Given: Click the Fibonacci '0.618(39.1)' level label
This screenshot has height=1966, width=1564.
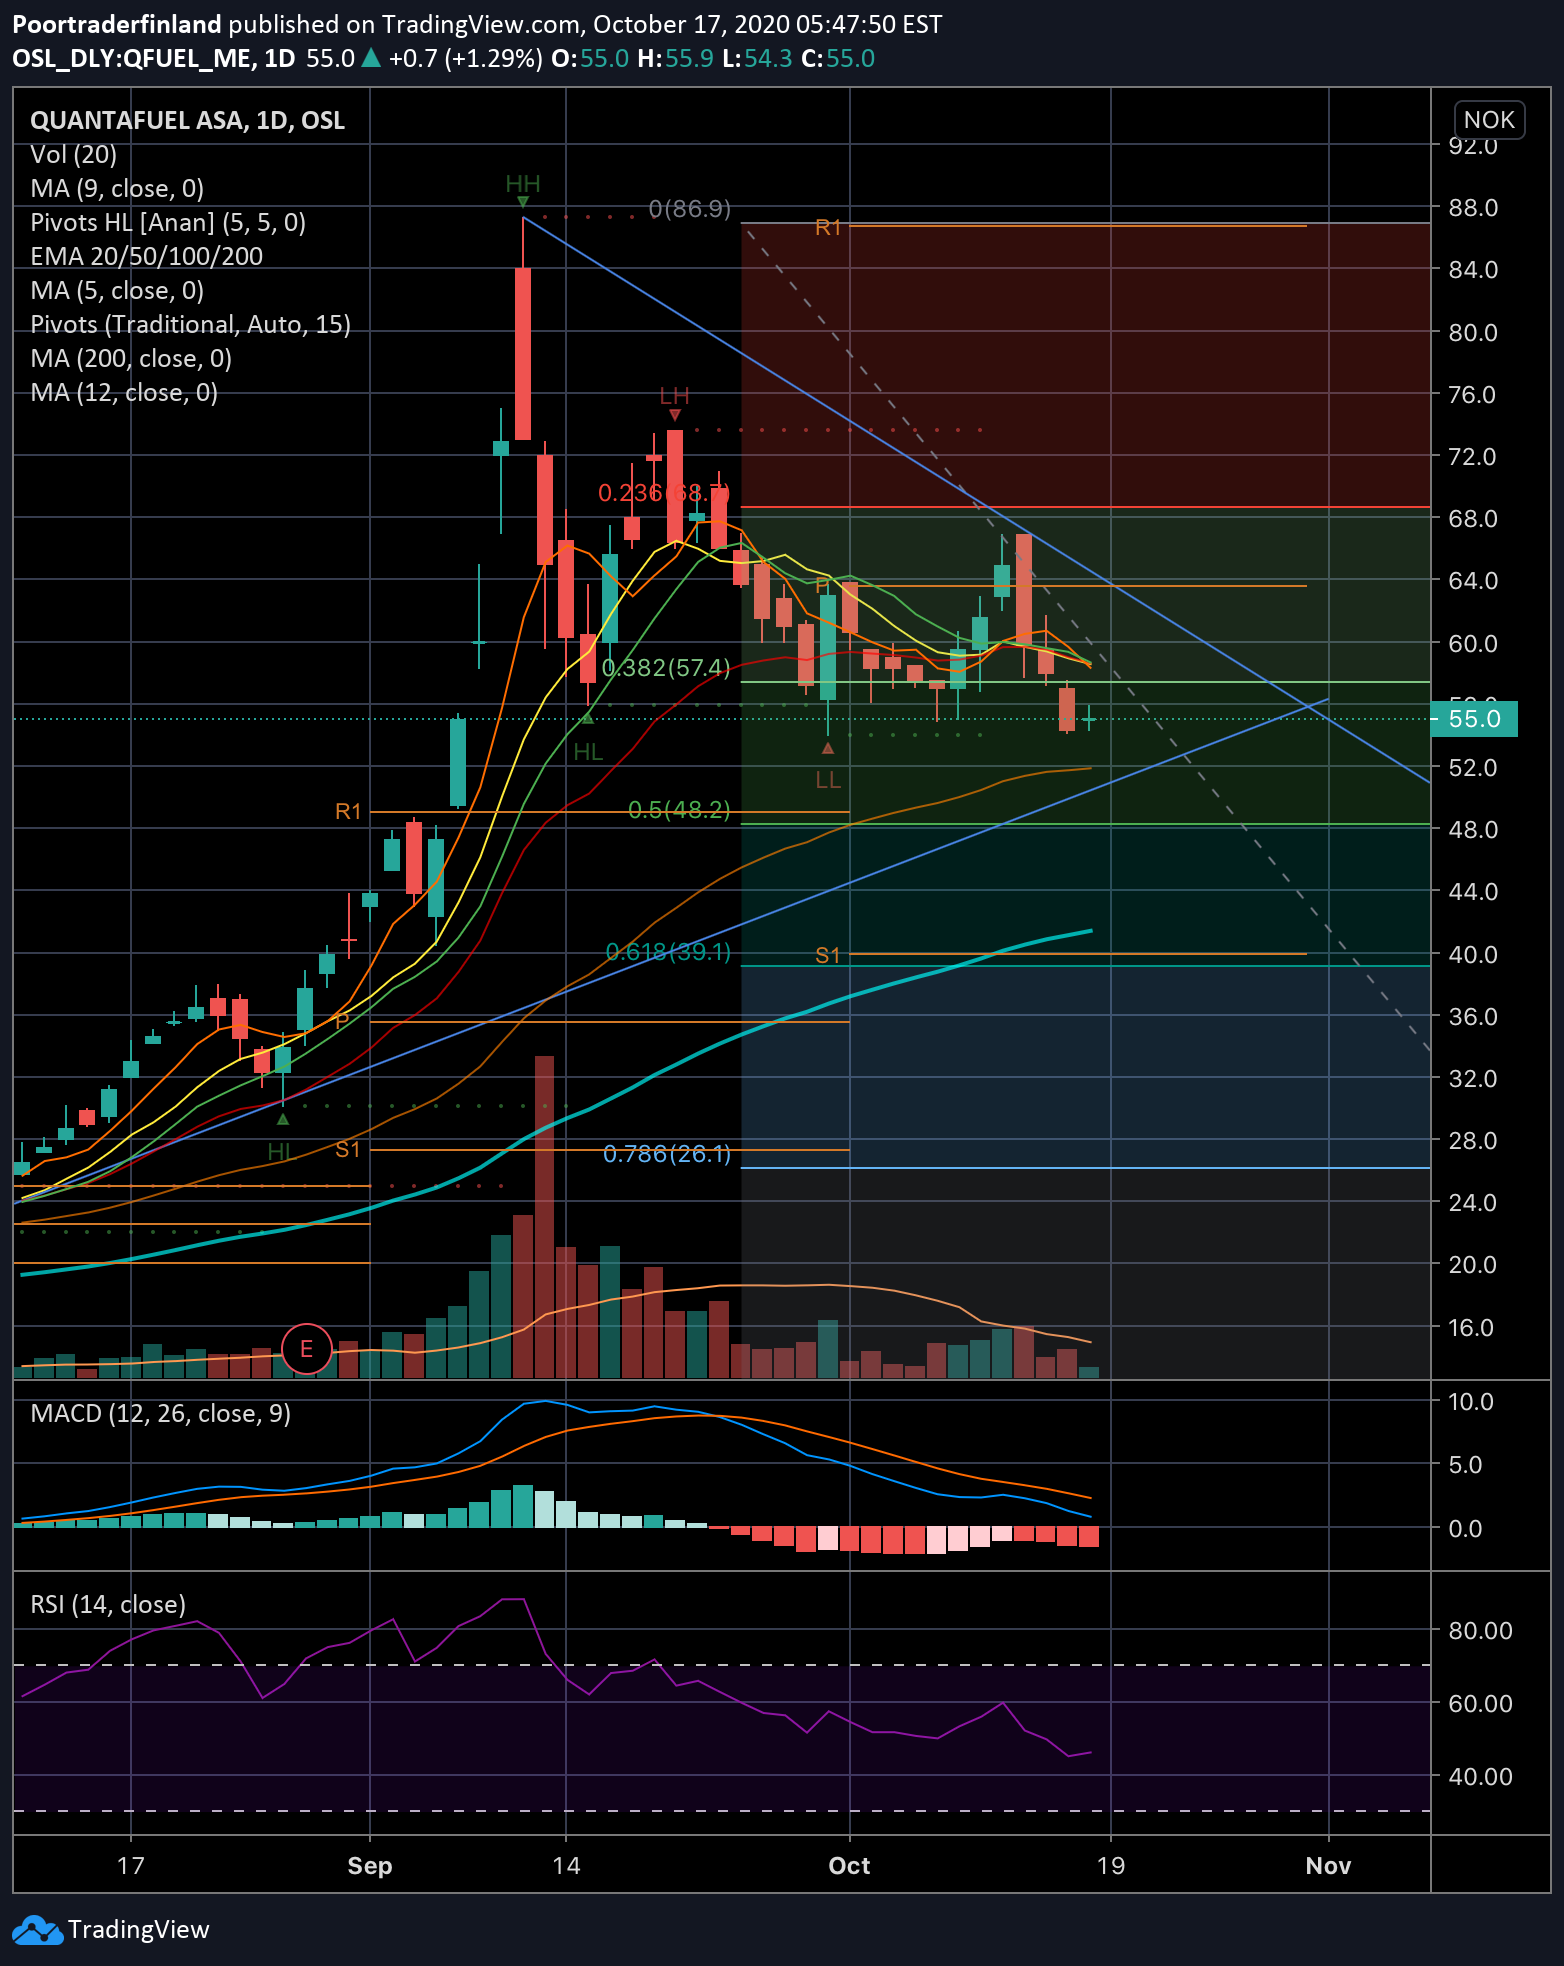Looking at the screenshot, I should point(669,951).
